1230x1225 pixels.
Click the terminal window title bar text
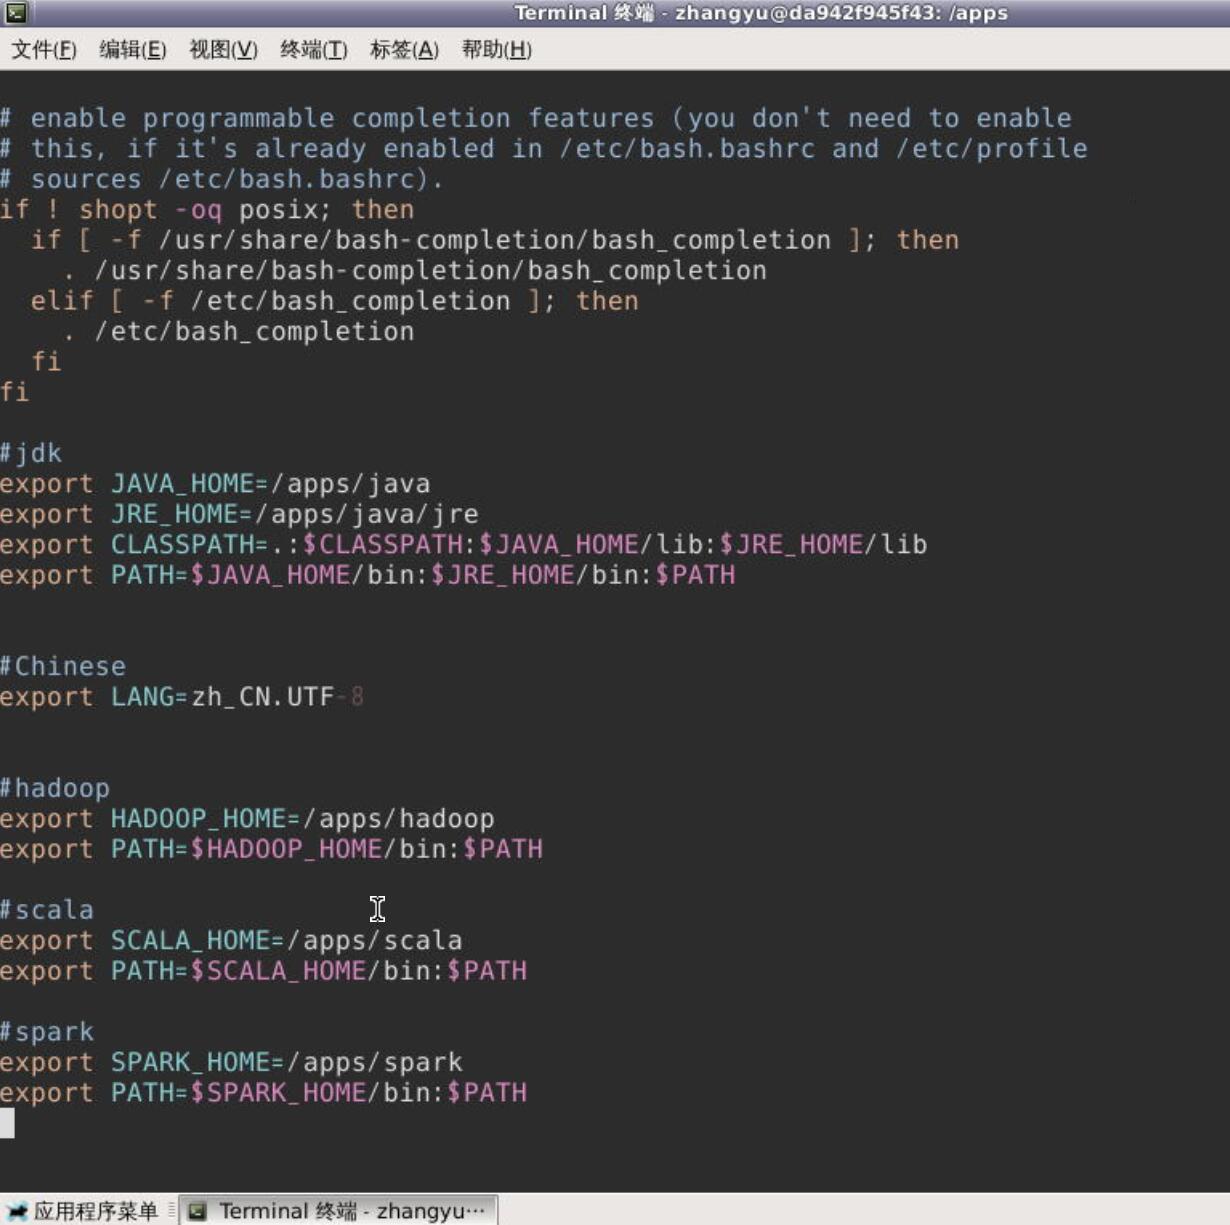pyautogui.click(x=760, y=13)
